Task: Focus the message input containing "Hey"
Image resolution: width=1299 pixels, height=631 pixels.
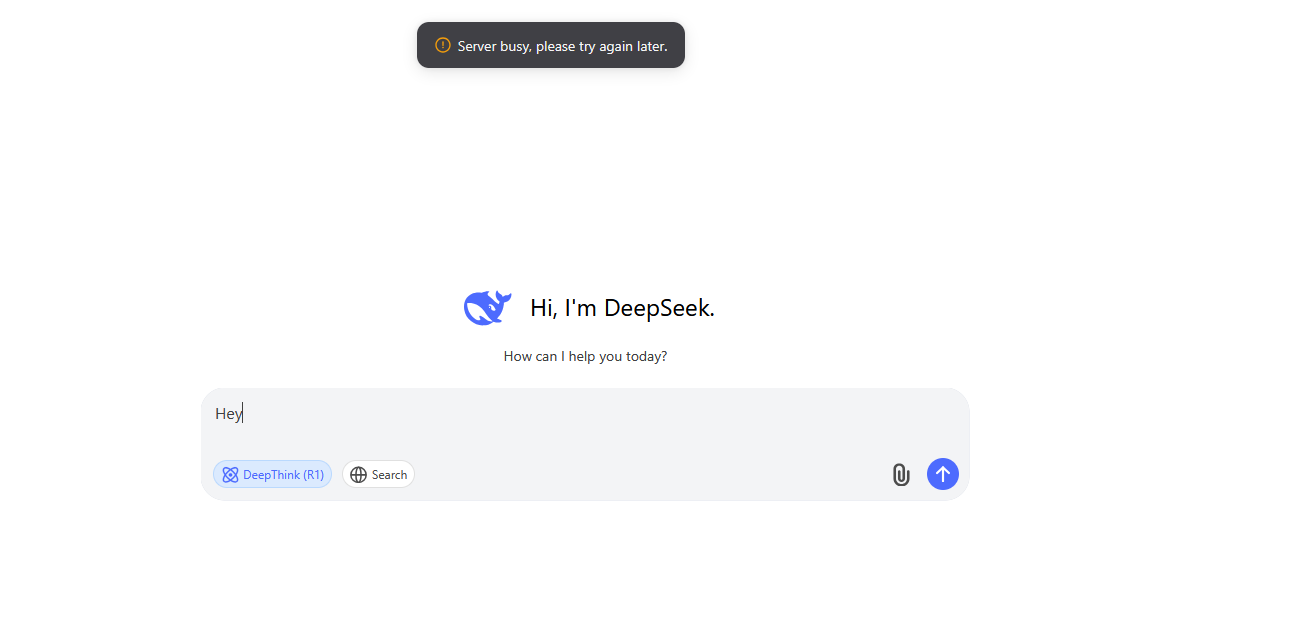Action: pyautogui.click(x=585, y=422)
